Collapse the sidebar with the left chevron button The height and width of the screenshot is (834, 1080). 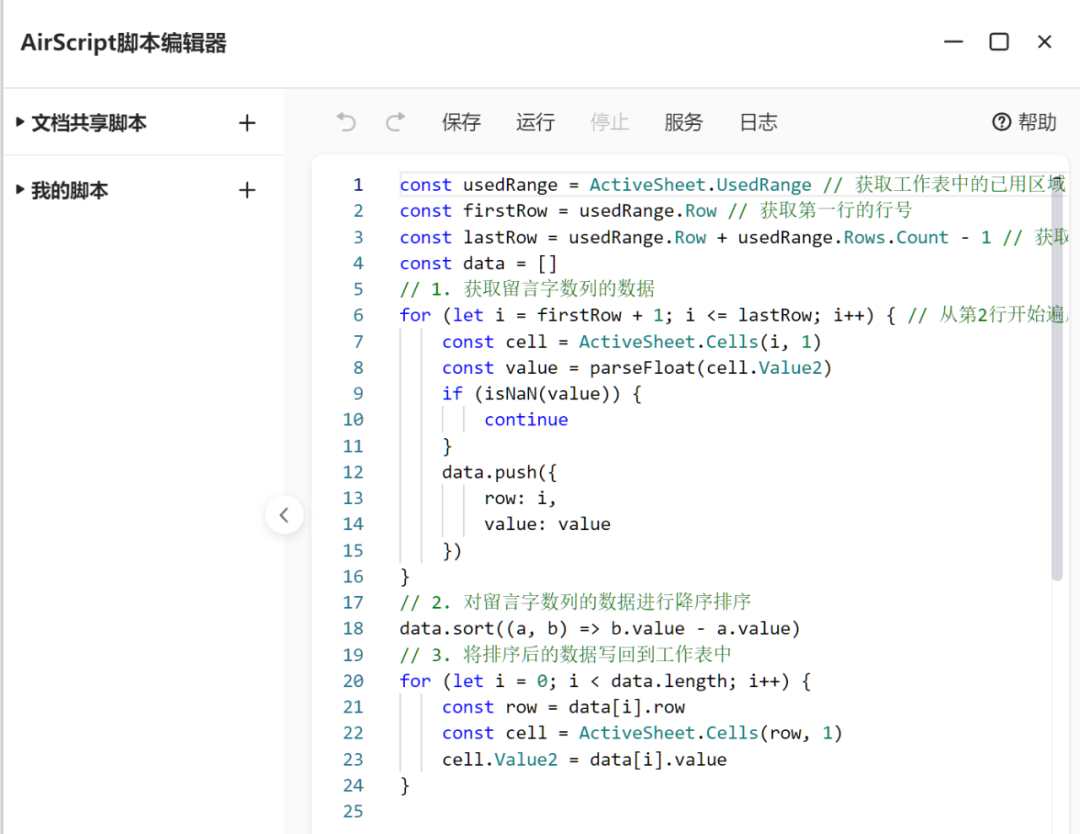284,514
